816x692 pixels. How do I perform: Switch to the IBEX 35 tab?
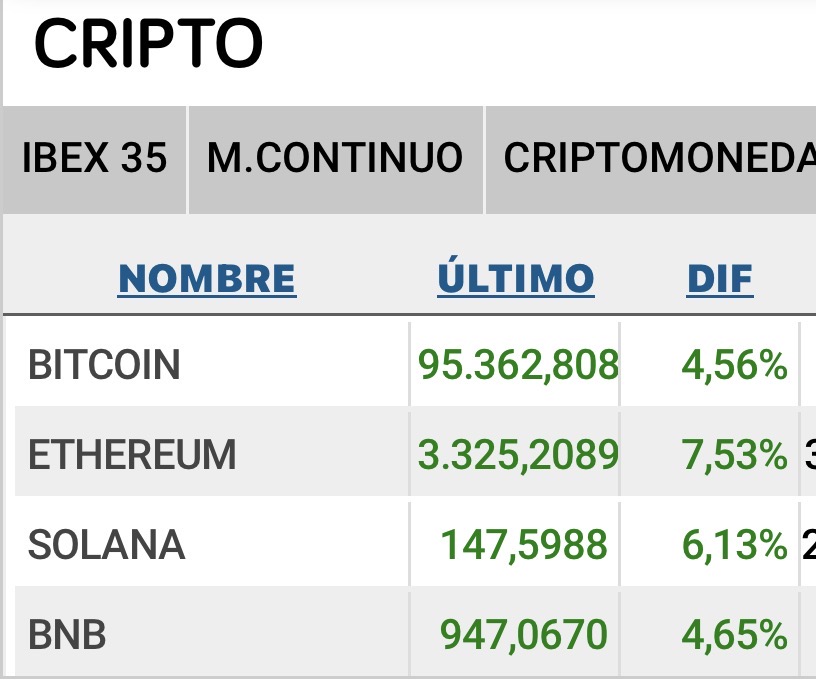94,159
